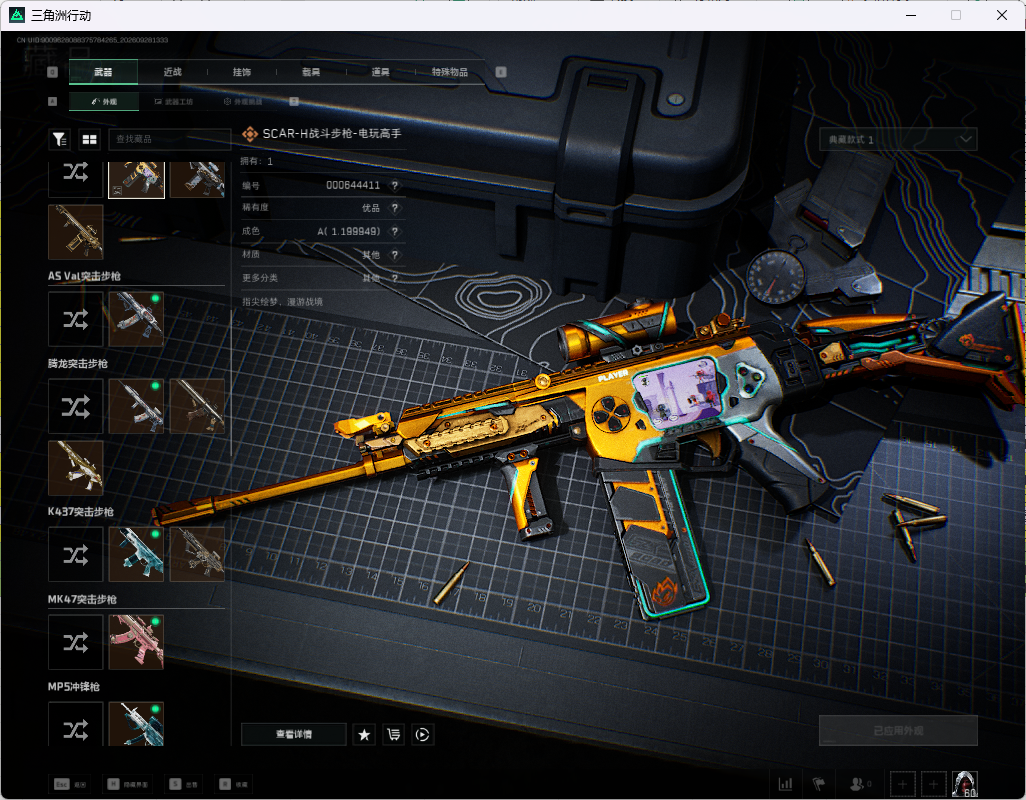Open the flag icon in bottom bar
1026x800 pixels.
[819, 784]
